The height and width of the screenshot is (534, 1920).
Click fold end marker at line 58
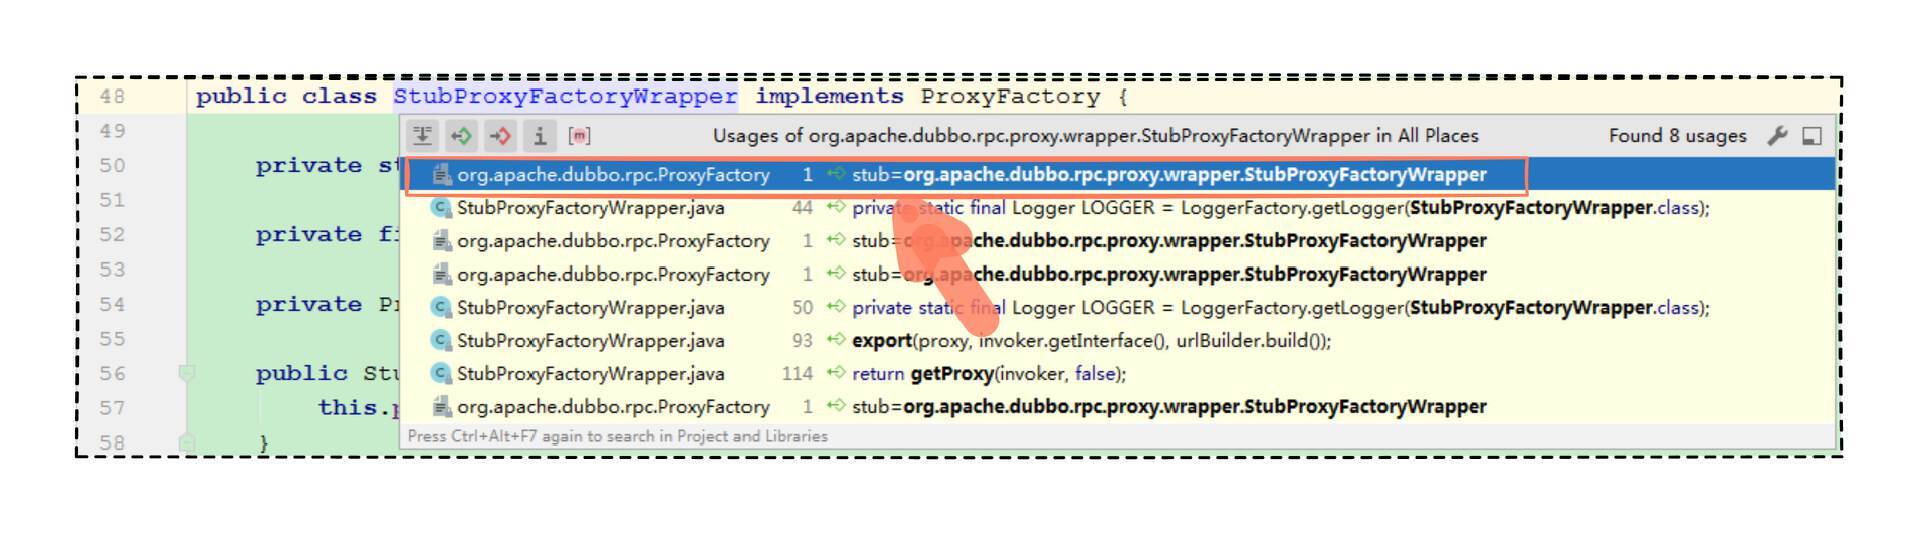[x=185, y=441]
